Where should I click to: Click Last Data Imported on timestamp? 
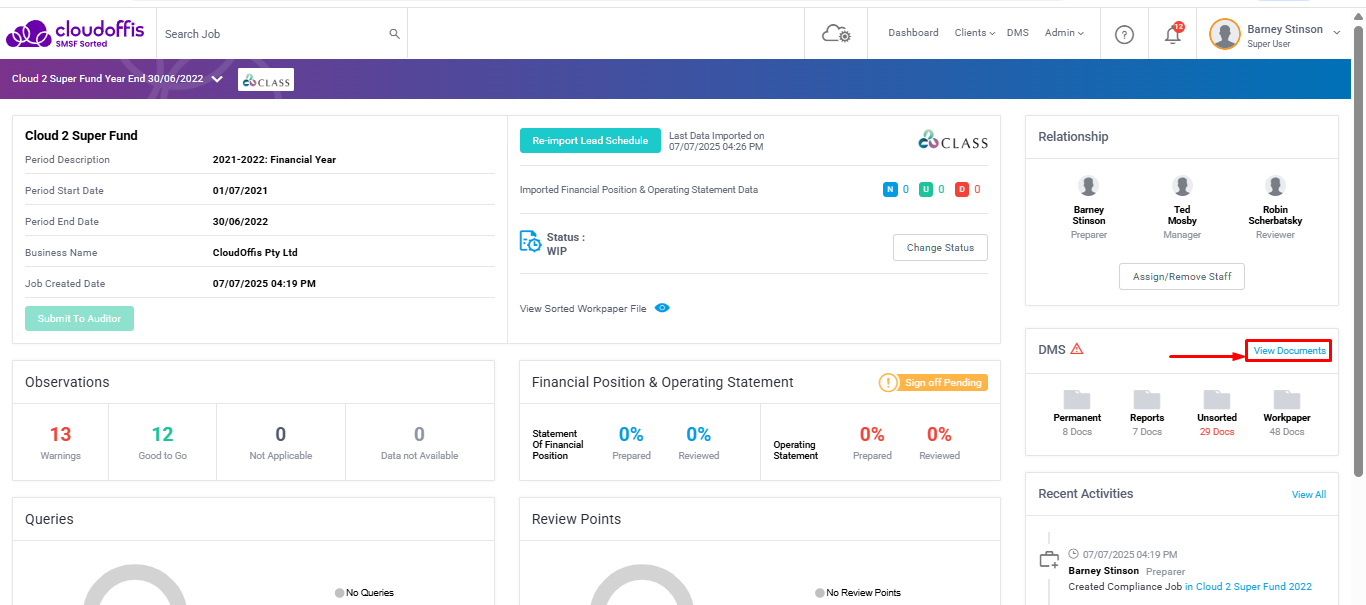pos(716,141)
